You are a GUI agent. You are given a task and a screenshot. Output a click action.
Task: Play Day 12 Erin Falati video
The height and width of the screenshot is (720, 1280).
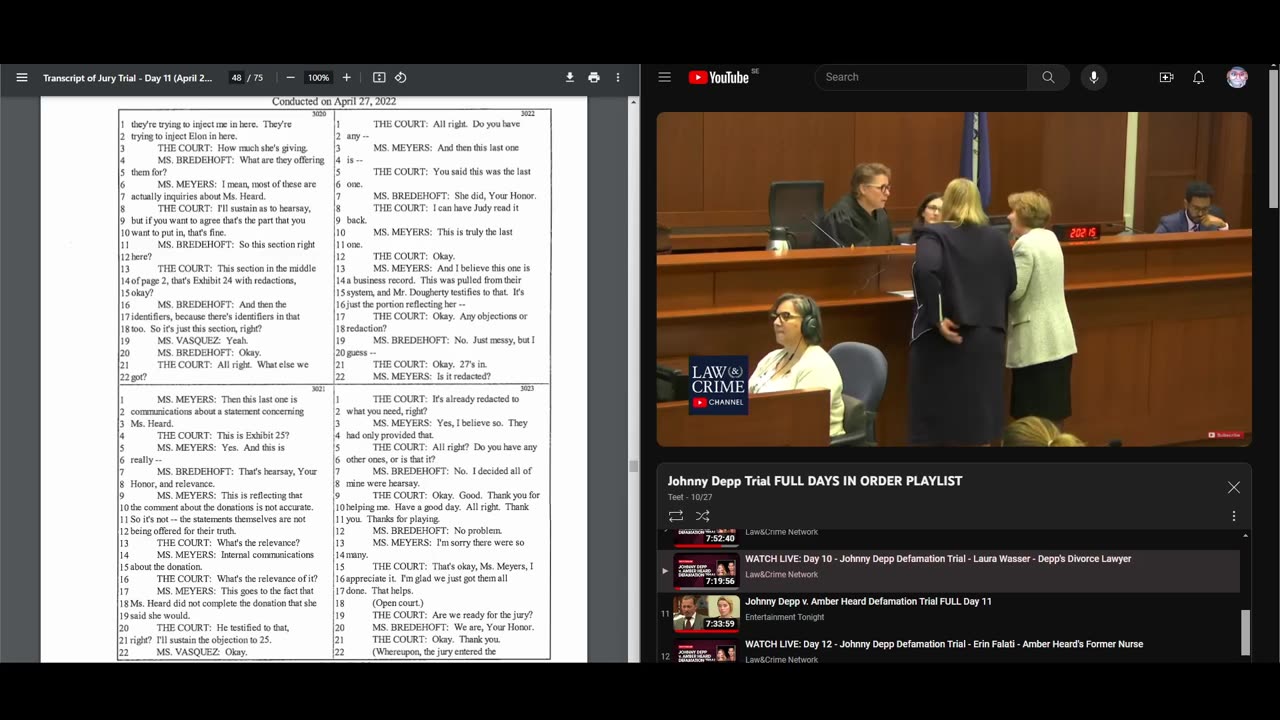click(x=944, y=644)
